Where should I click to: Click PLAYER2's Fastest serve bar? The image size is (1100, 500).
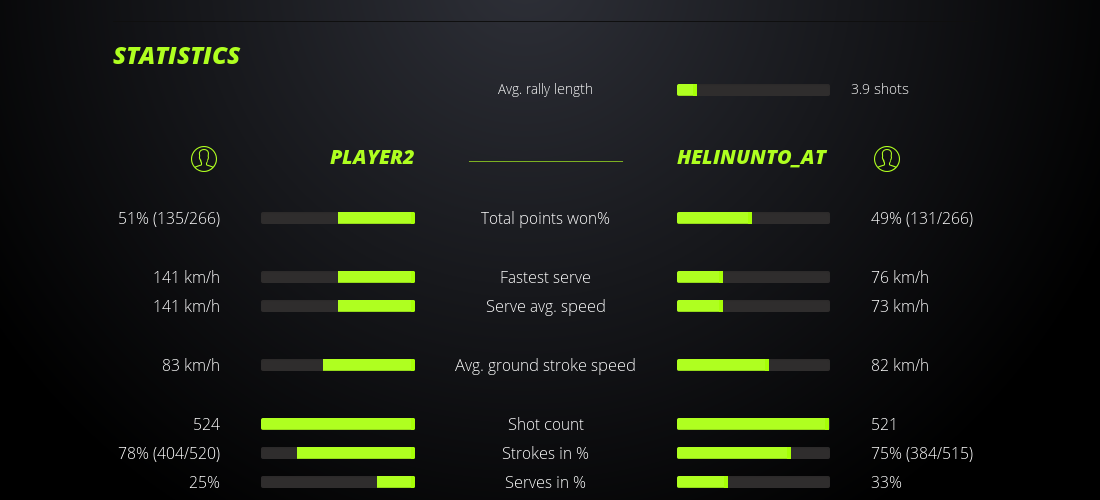tap(338, 277)
